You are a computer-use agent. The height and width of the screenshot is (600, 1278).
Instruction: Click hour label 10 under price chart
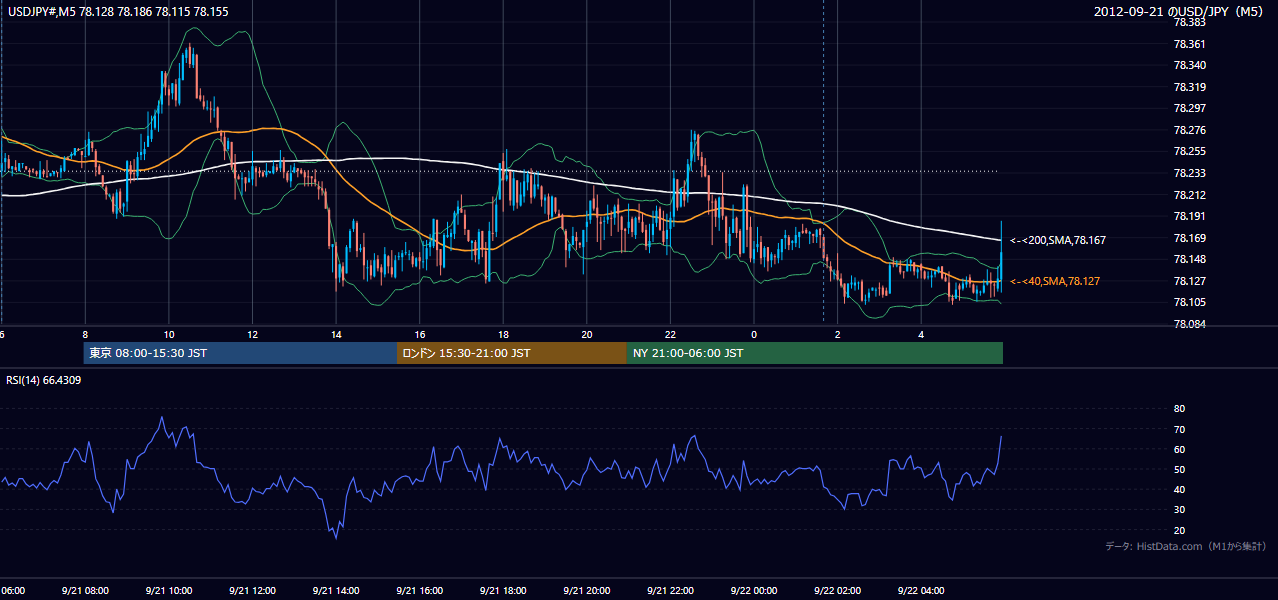(169, 335)
